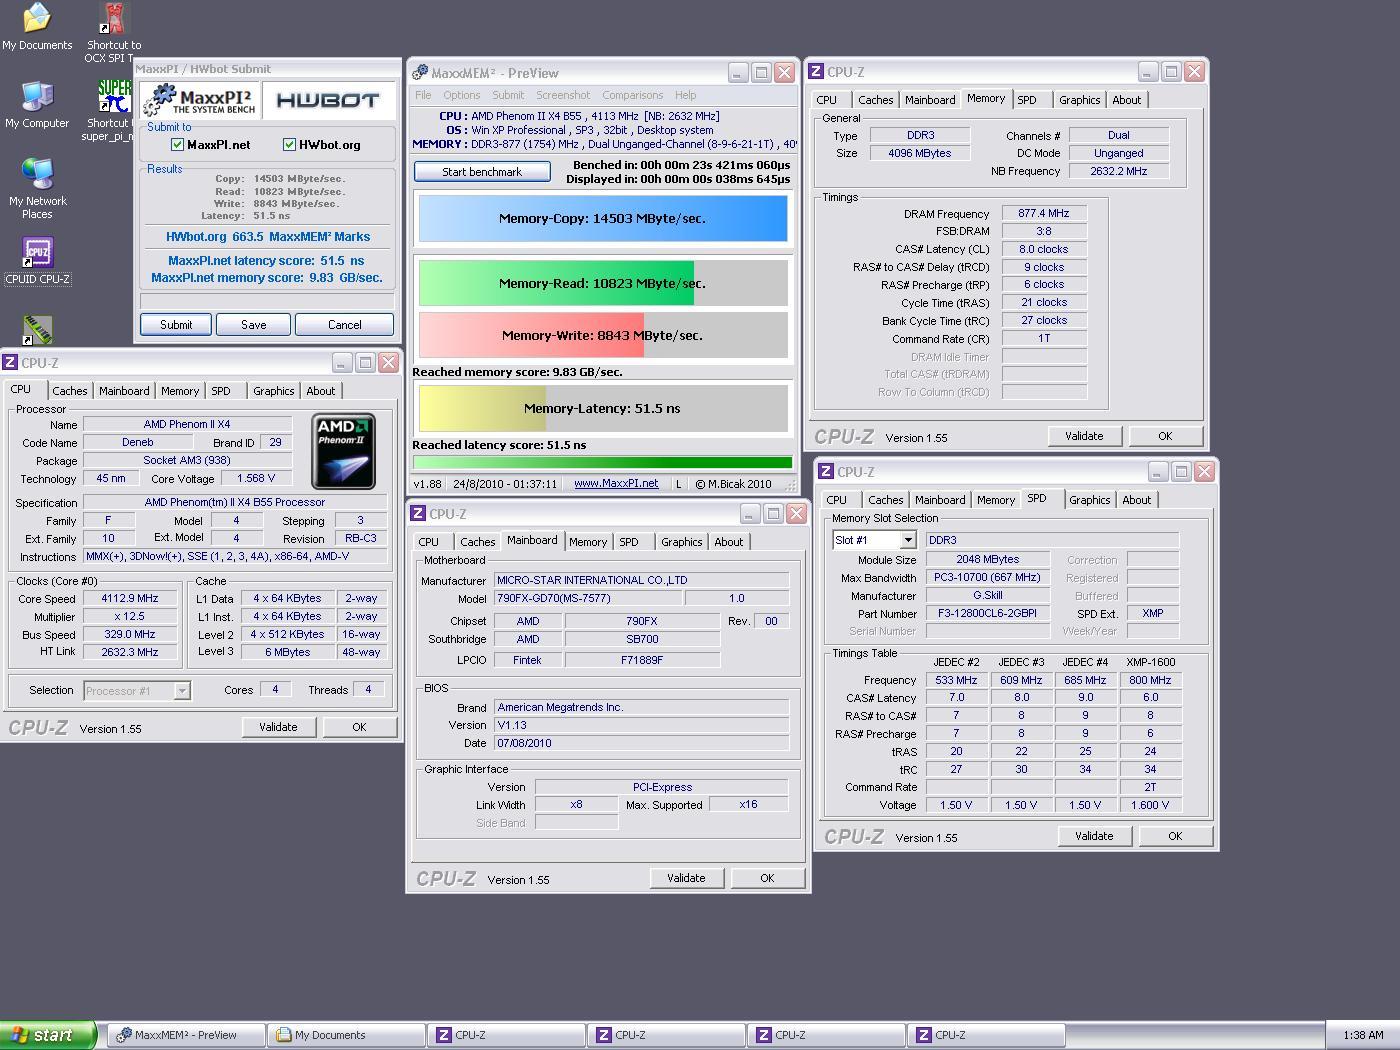Click Validate in CPU-Z Memory window
The image size is (1400, 1050).
pos(1084,436)
